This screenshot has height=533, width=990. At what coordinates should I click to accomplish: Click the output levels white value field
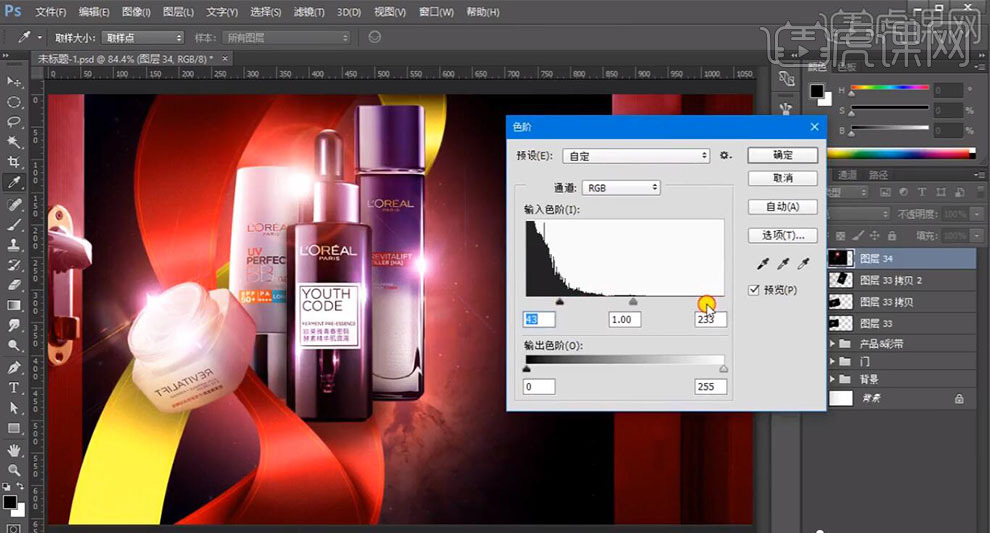tap(710, 386)
